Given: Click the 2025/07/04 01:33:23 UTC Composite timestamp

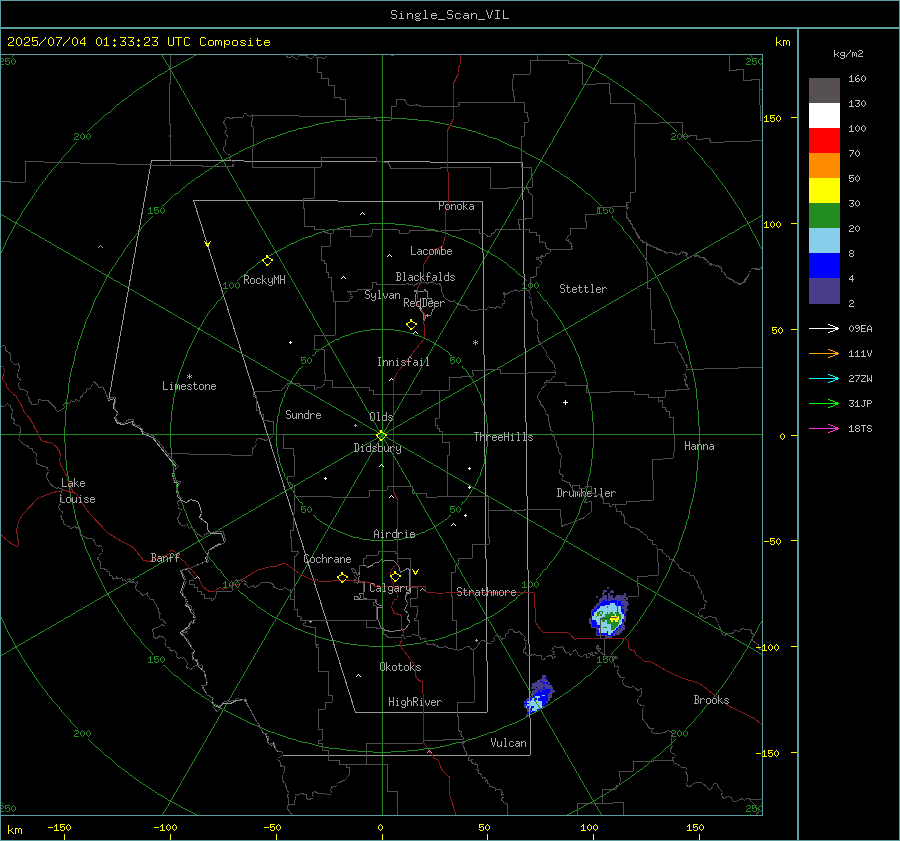Looking at the screenshot, I should click(x=138, y=42).
